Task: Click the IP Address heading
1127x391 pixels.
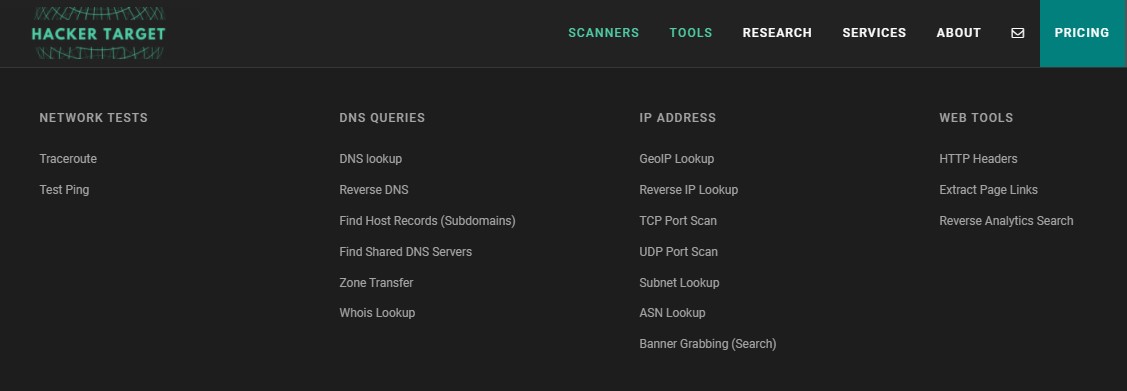Action: point(678,118)
